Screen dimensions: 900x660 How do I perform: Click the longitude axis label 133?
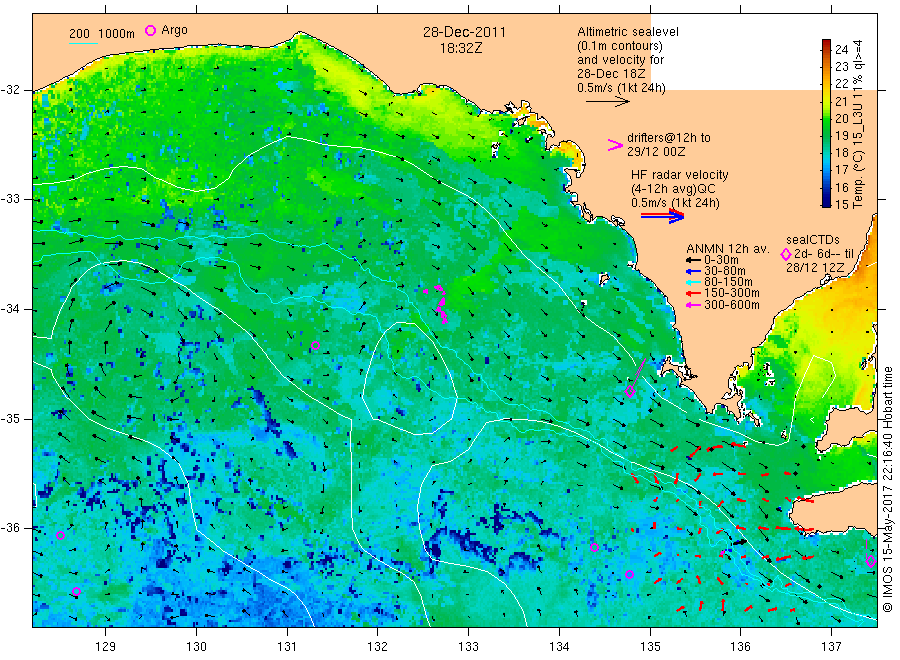468,646
